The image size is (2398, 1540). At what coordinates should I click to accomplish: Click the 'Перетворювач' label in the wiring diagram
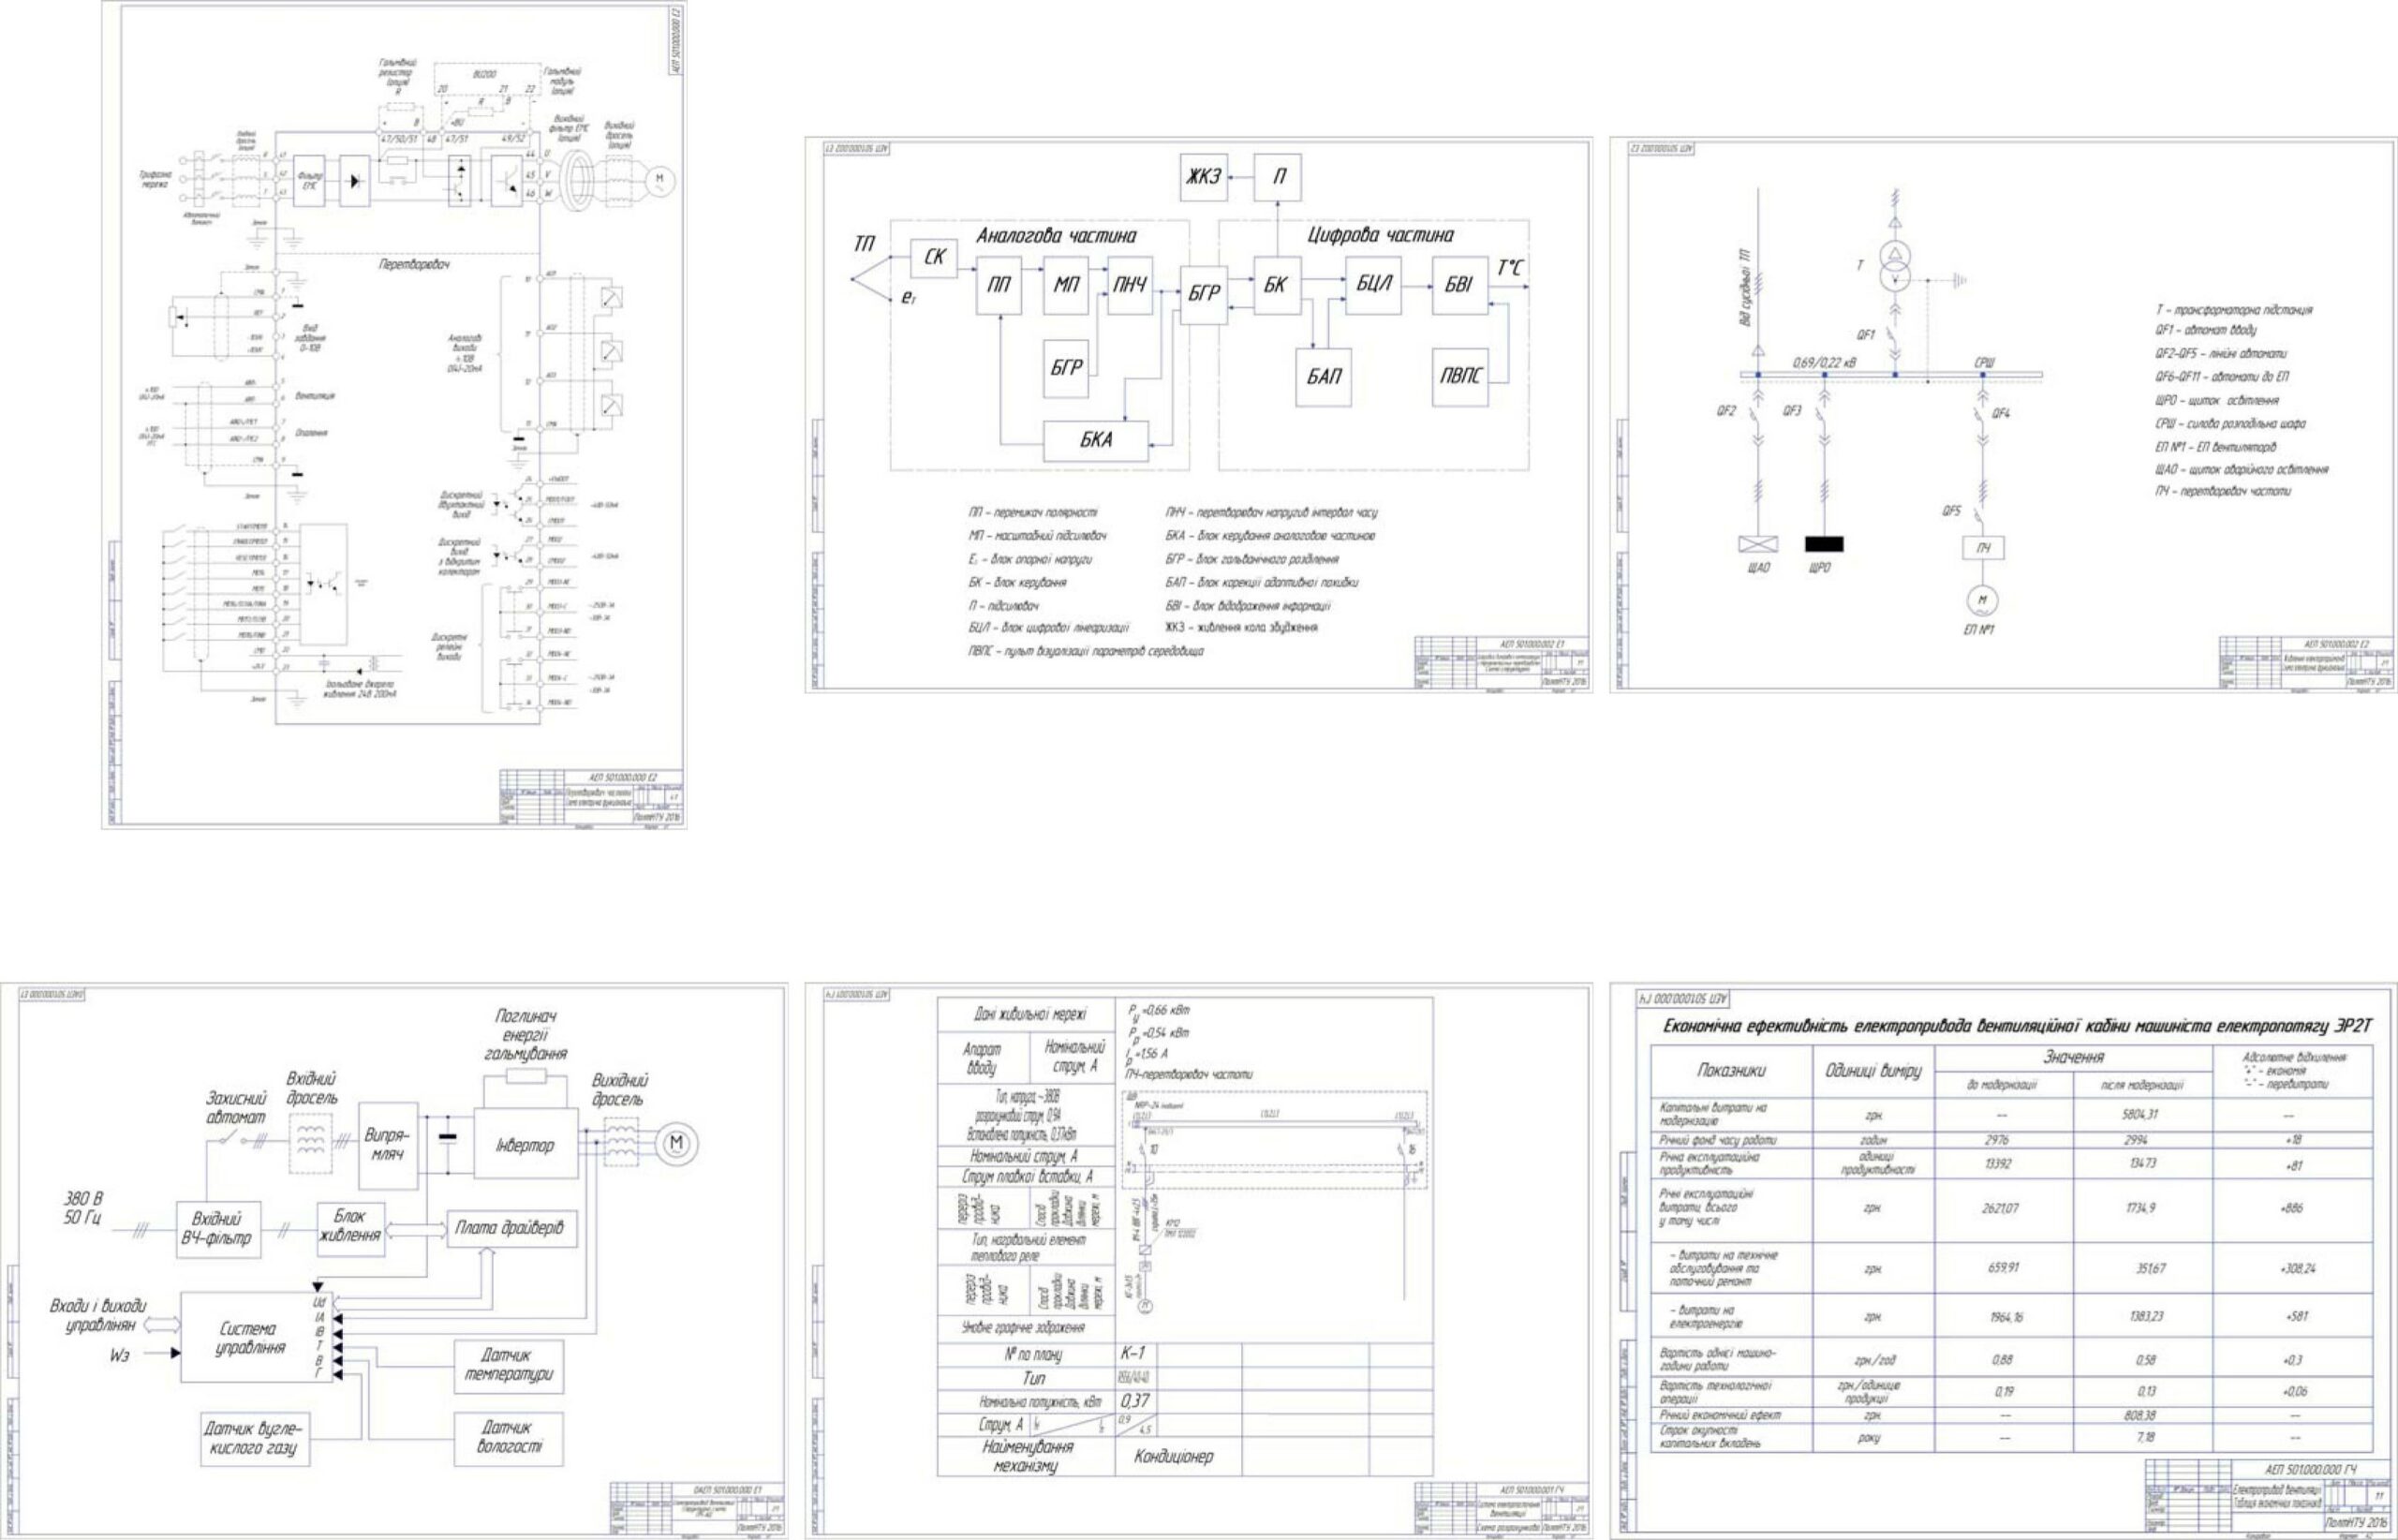[x=414, y=265]
